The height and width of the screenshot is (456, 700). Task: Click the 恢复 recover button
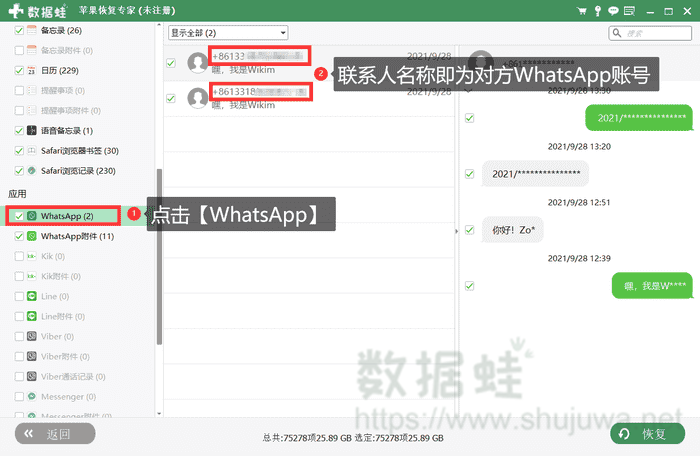point(647,433)
